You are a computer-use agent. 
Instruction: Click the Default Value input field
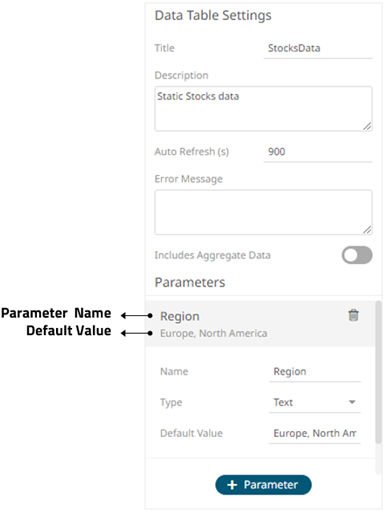[x=315, y=433]
